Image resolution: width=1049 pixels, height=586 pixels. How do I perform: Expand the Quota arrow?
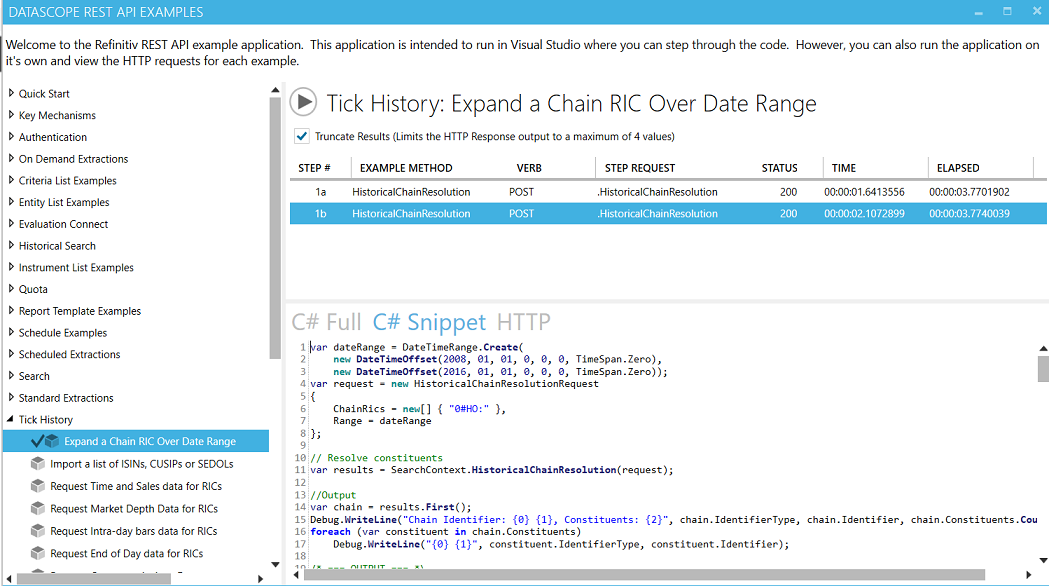11,289
